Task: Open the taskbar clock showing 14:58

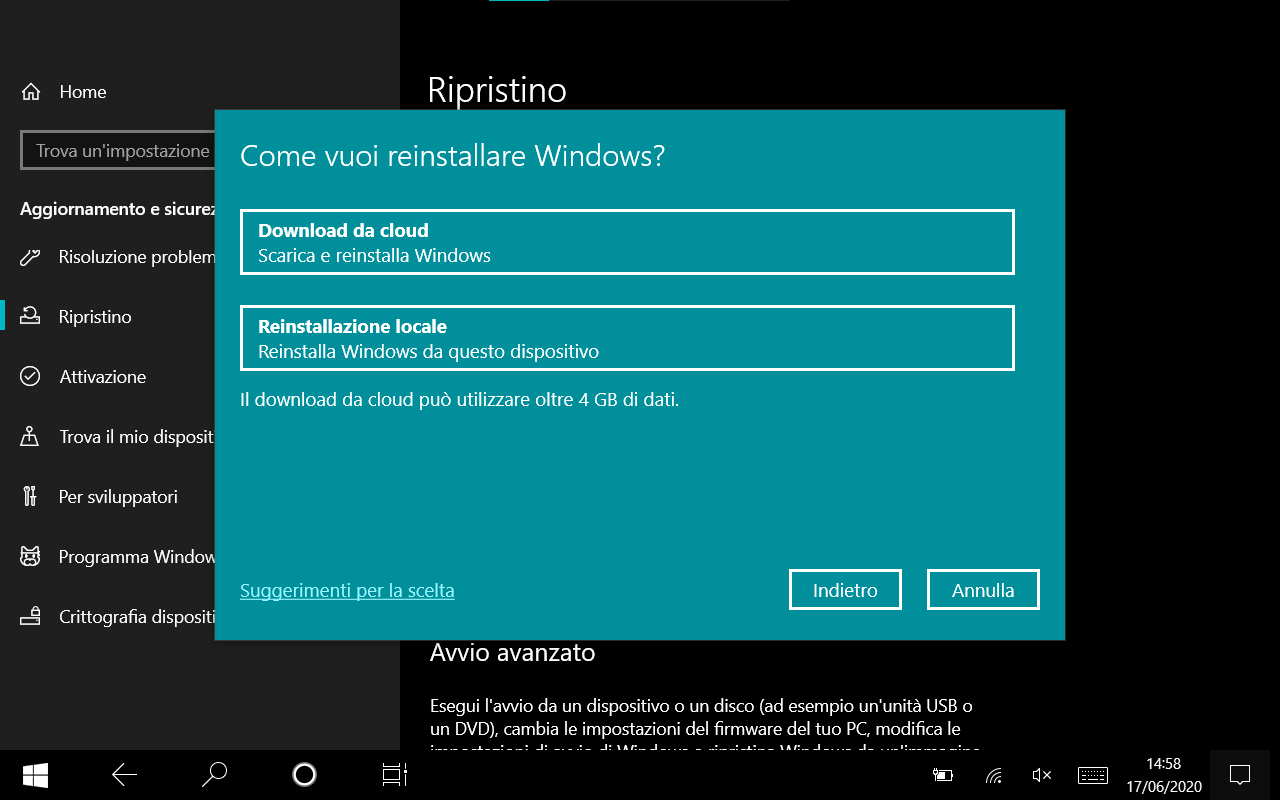Action: pos(1164,775)
